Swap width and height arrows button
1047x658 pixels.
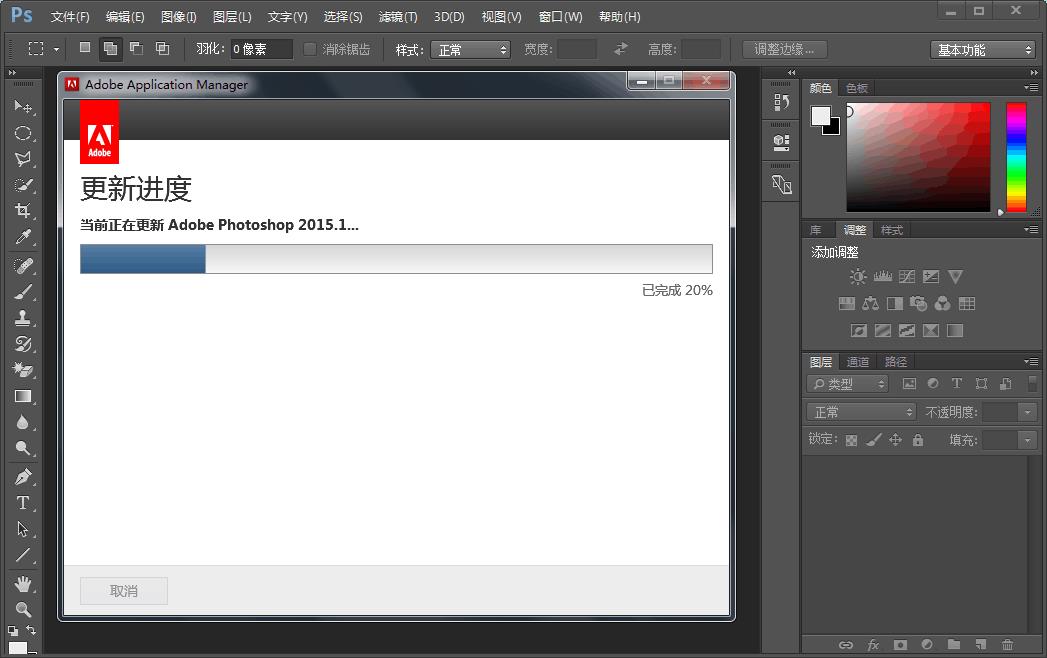pos(621,49)
